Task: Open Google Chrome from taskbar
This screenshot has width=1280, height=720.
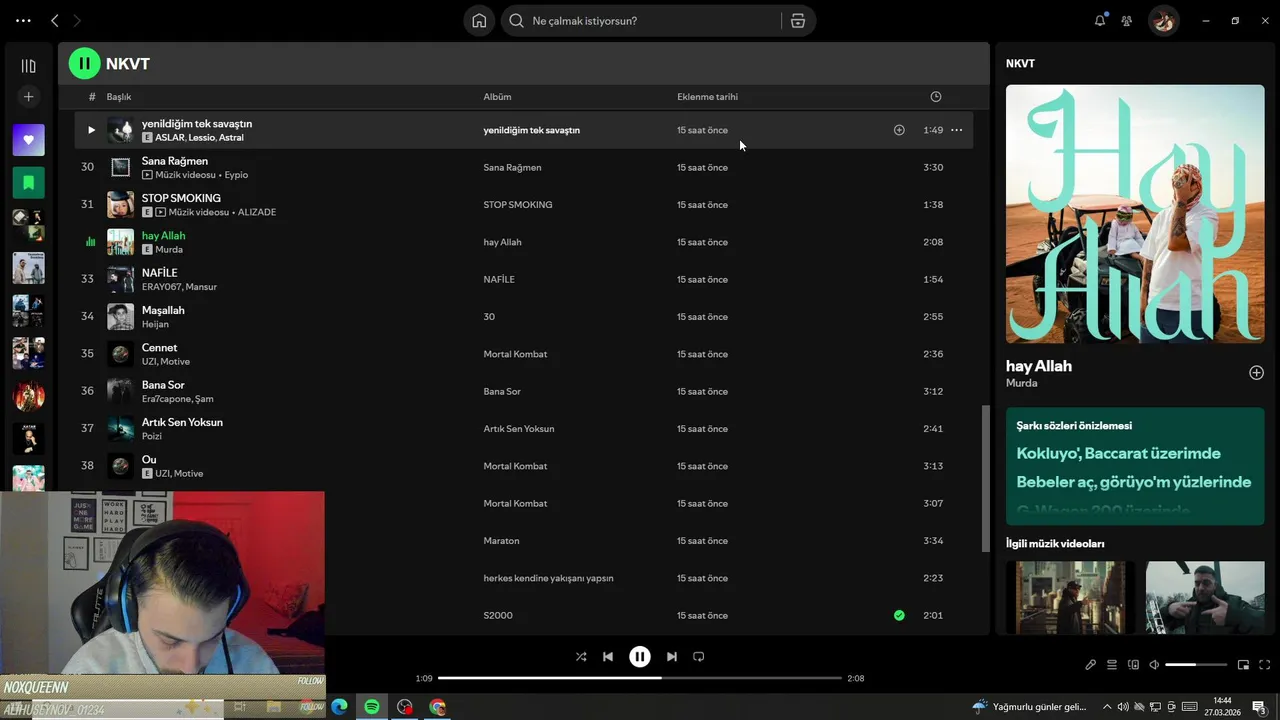Action: (437, 707)
